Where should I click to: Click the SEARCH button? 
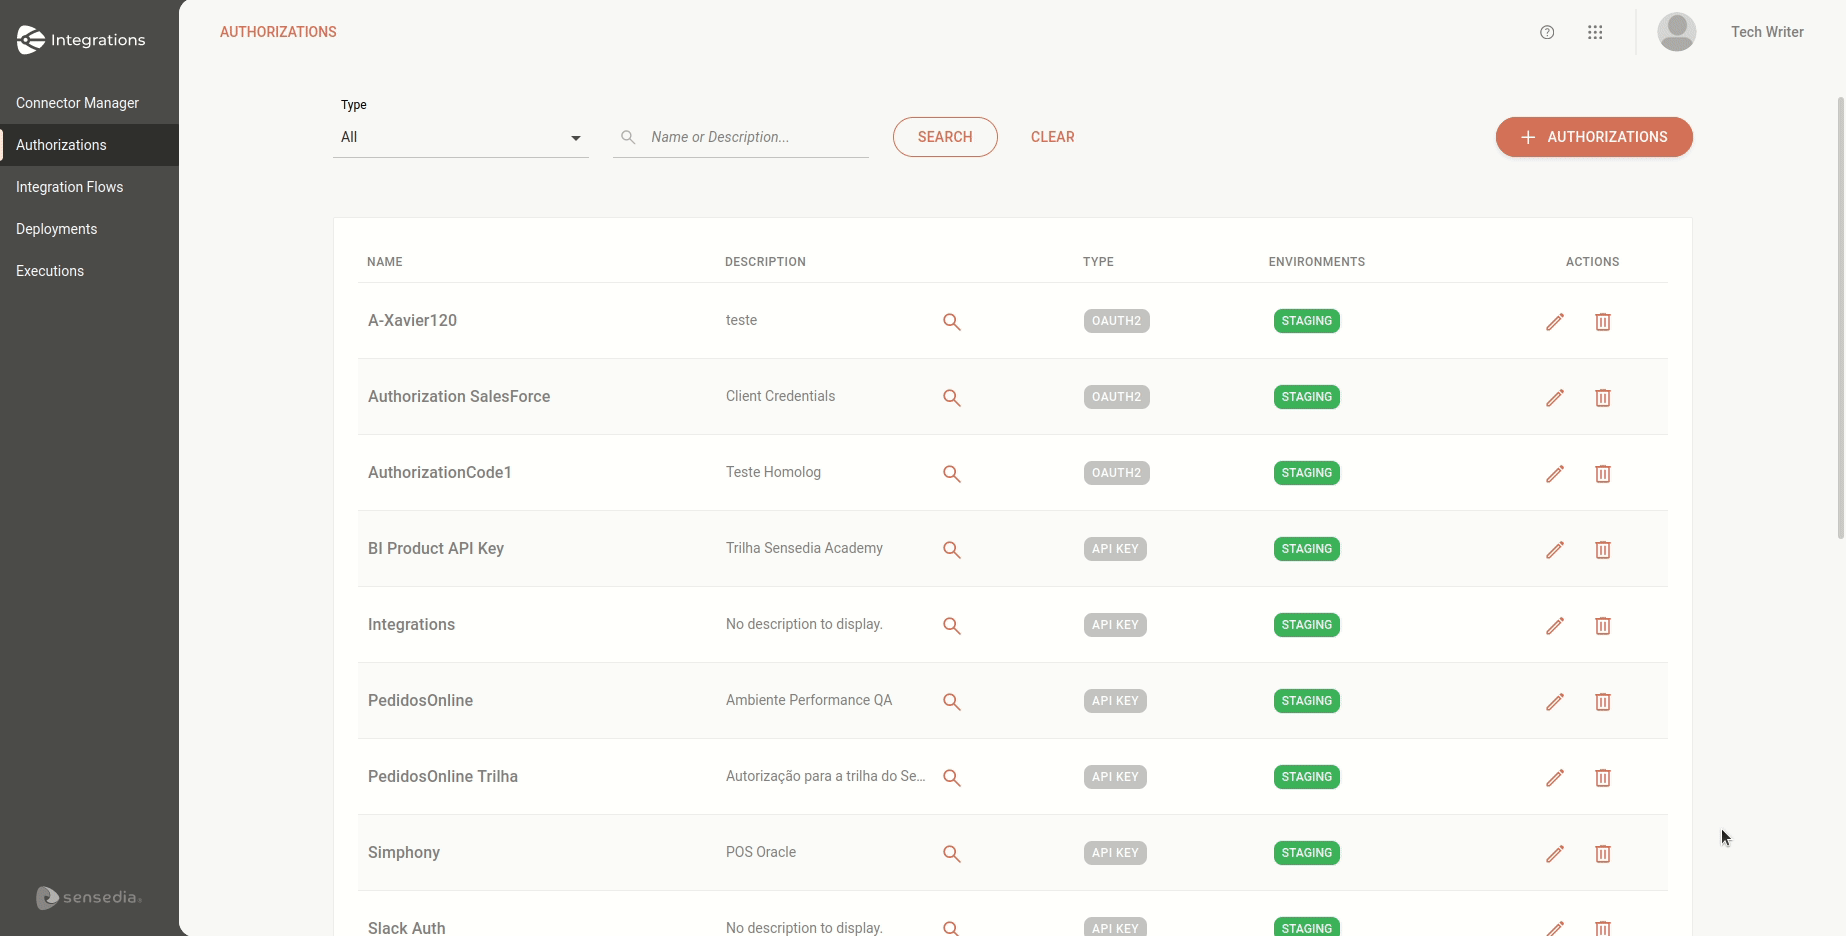click(x=944, y=137)
